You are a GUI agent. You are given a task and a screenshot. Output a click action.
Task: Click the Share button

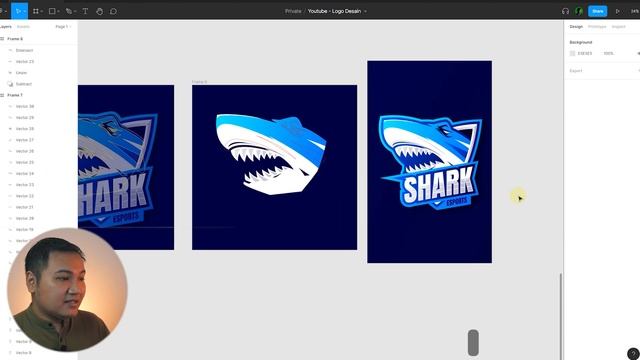tap(598, 11)
